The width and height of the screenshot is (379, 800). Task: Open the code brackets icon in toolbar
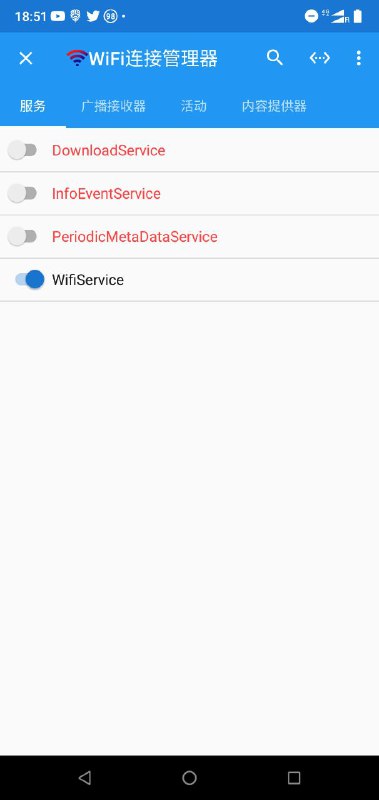[319, 58]
